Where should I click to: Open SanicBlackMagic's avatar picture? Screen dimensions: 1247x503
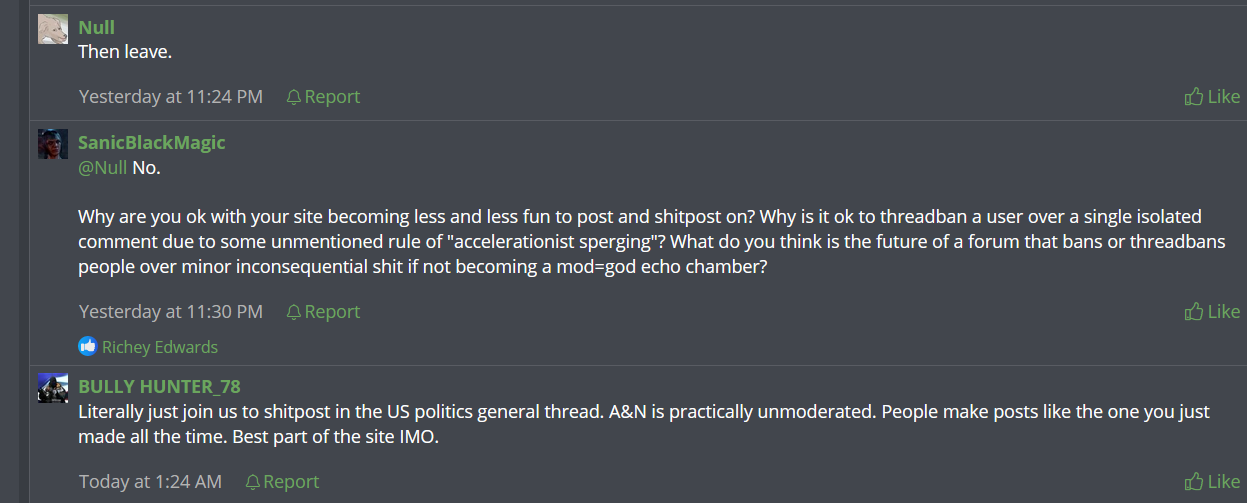pyautogui.click(x=53, y=144)
